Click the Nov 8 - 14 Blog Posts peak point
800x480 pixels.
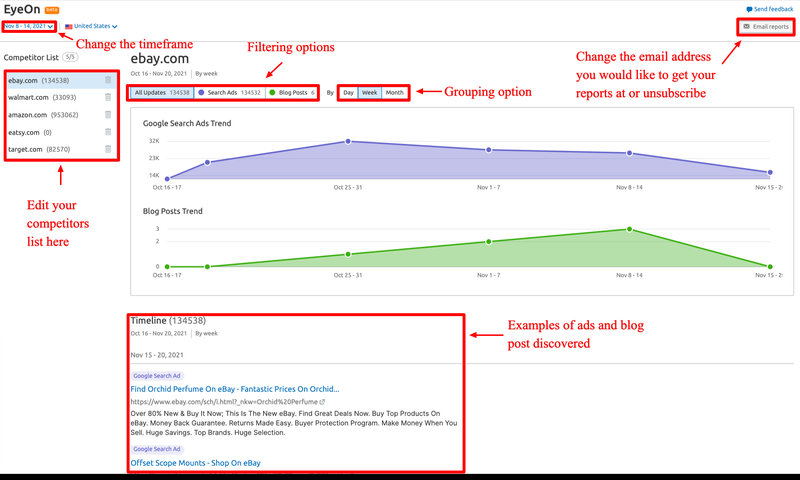pyautogui.click(x=629, y=230)
